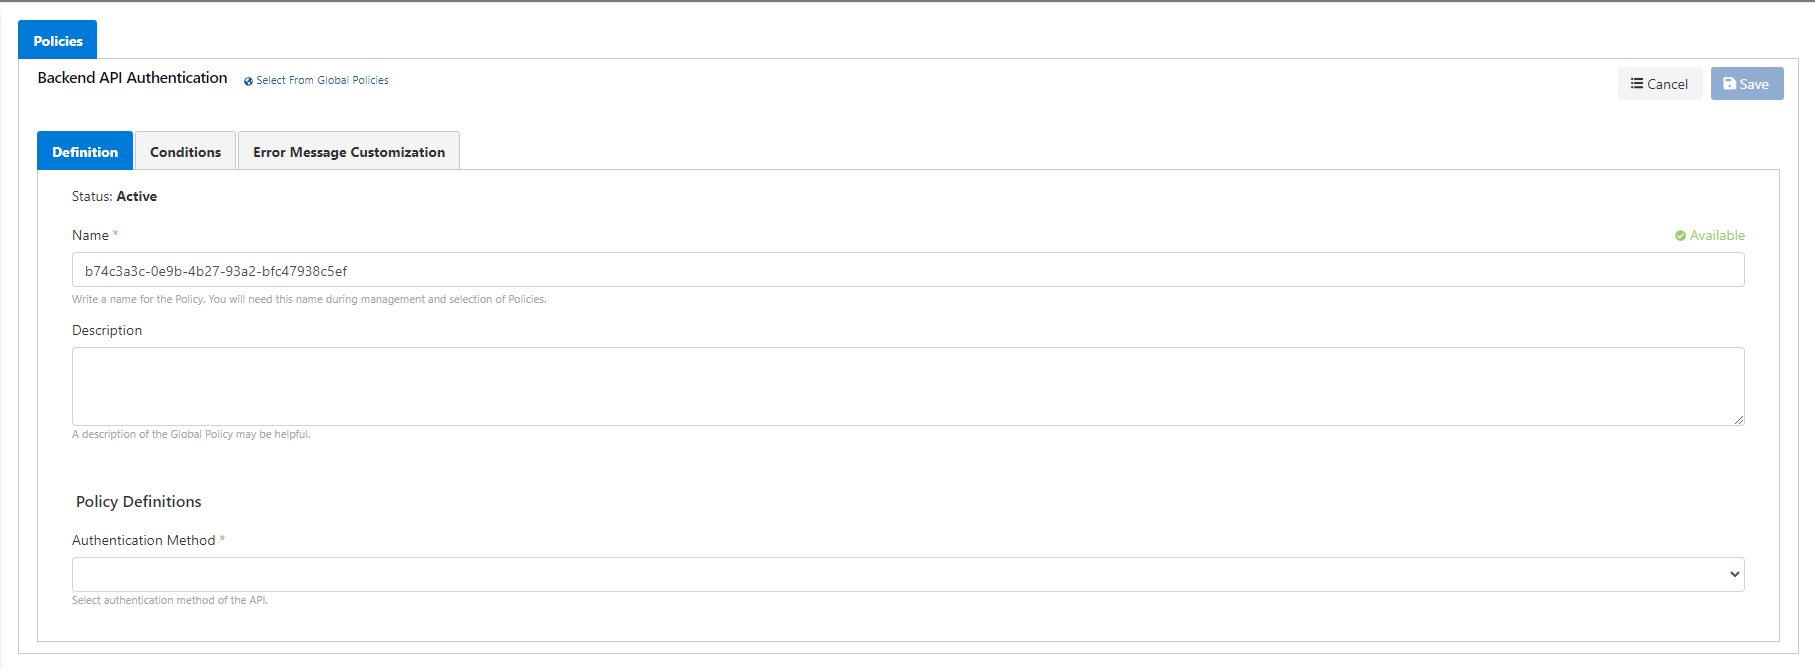Open the Error Message Customization tab
The width and height of the screenshot is (1815, 669).
tap(348, 152)
